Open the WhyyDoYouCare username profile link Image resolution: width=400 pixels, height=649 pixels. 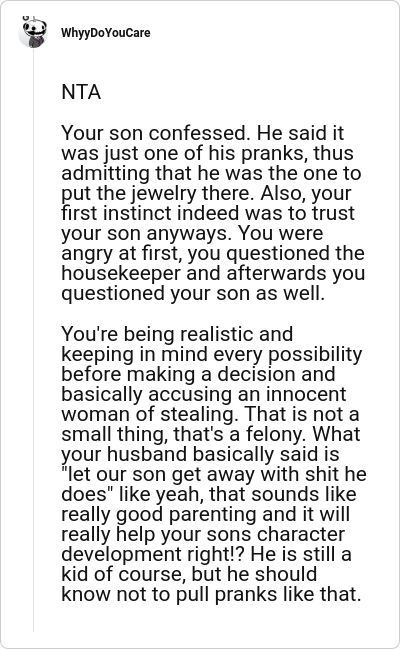point(106,33)
